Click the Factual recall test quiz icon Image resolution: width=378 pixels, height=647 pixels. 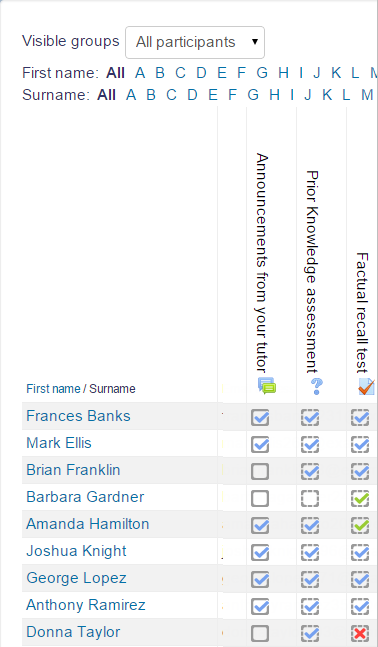click(x=366, y=387)
